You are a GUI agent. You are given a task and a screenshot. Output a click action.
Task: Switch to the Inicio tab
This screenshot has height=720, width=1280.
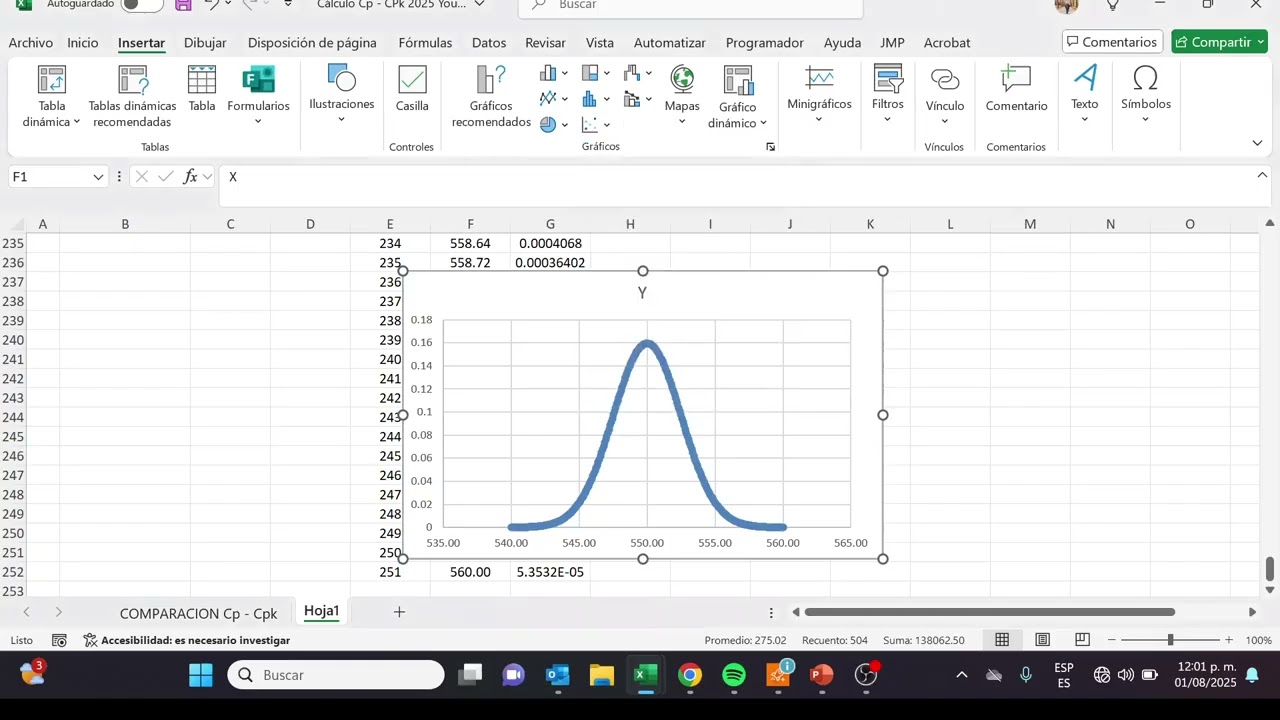click(x=83, y=43)
